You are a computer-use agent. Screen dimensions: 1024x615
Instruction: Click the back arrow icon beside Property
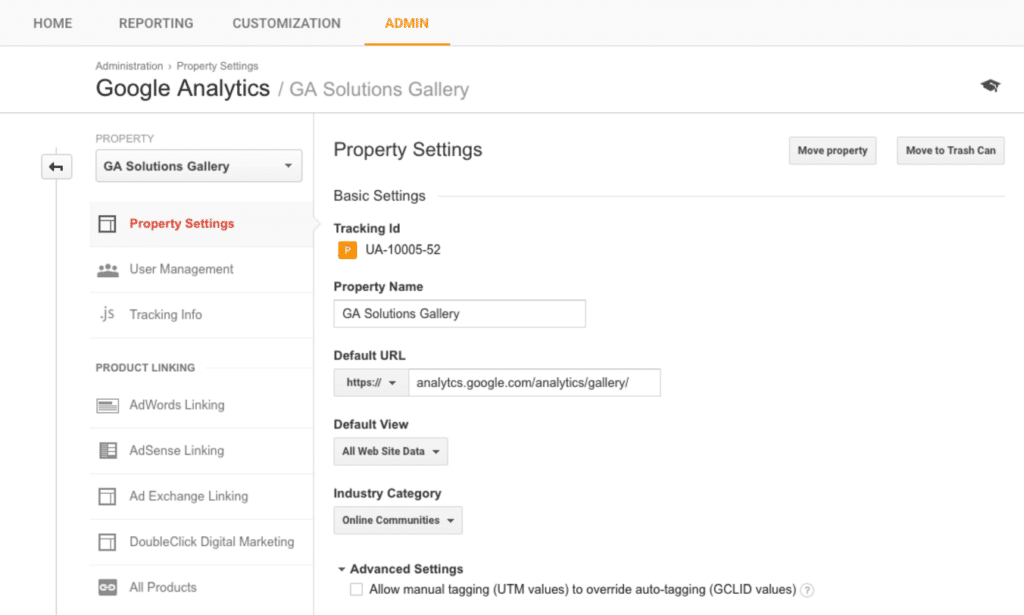pos(56,167)
